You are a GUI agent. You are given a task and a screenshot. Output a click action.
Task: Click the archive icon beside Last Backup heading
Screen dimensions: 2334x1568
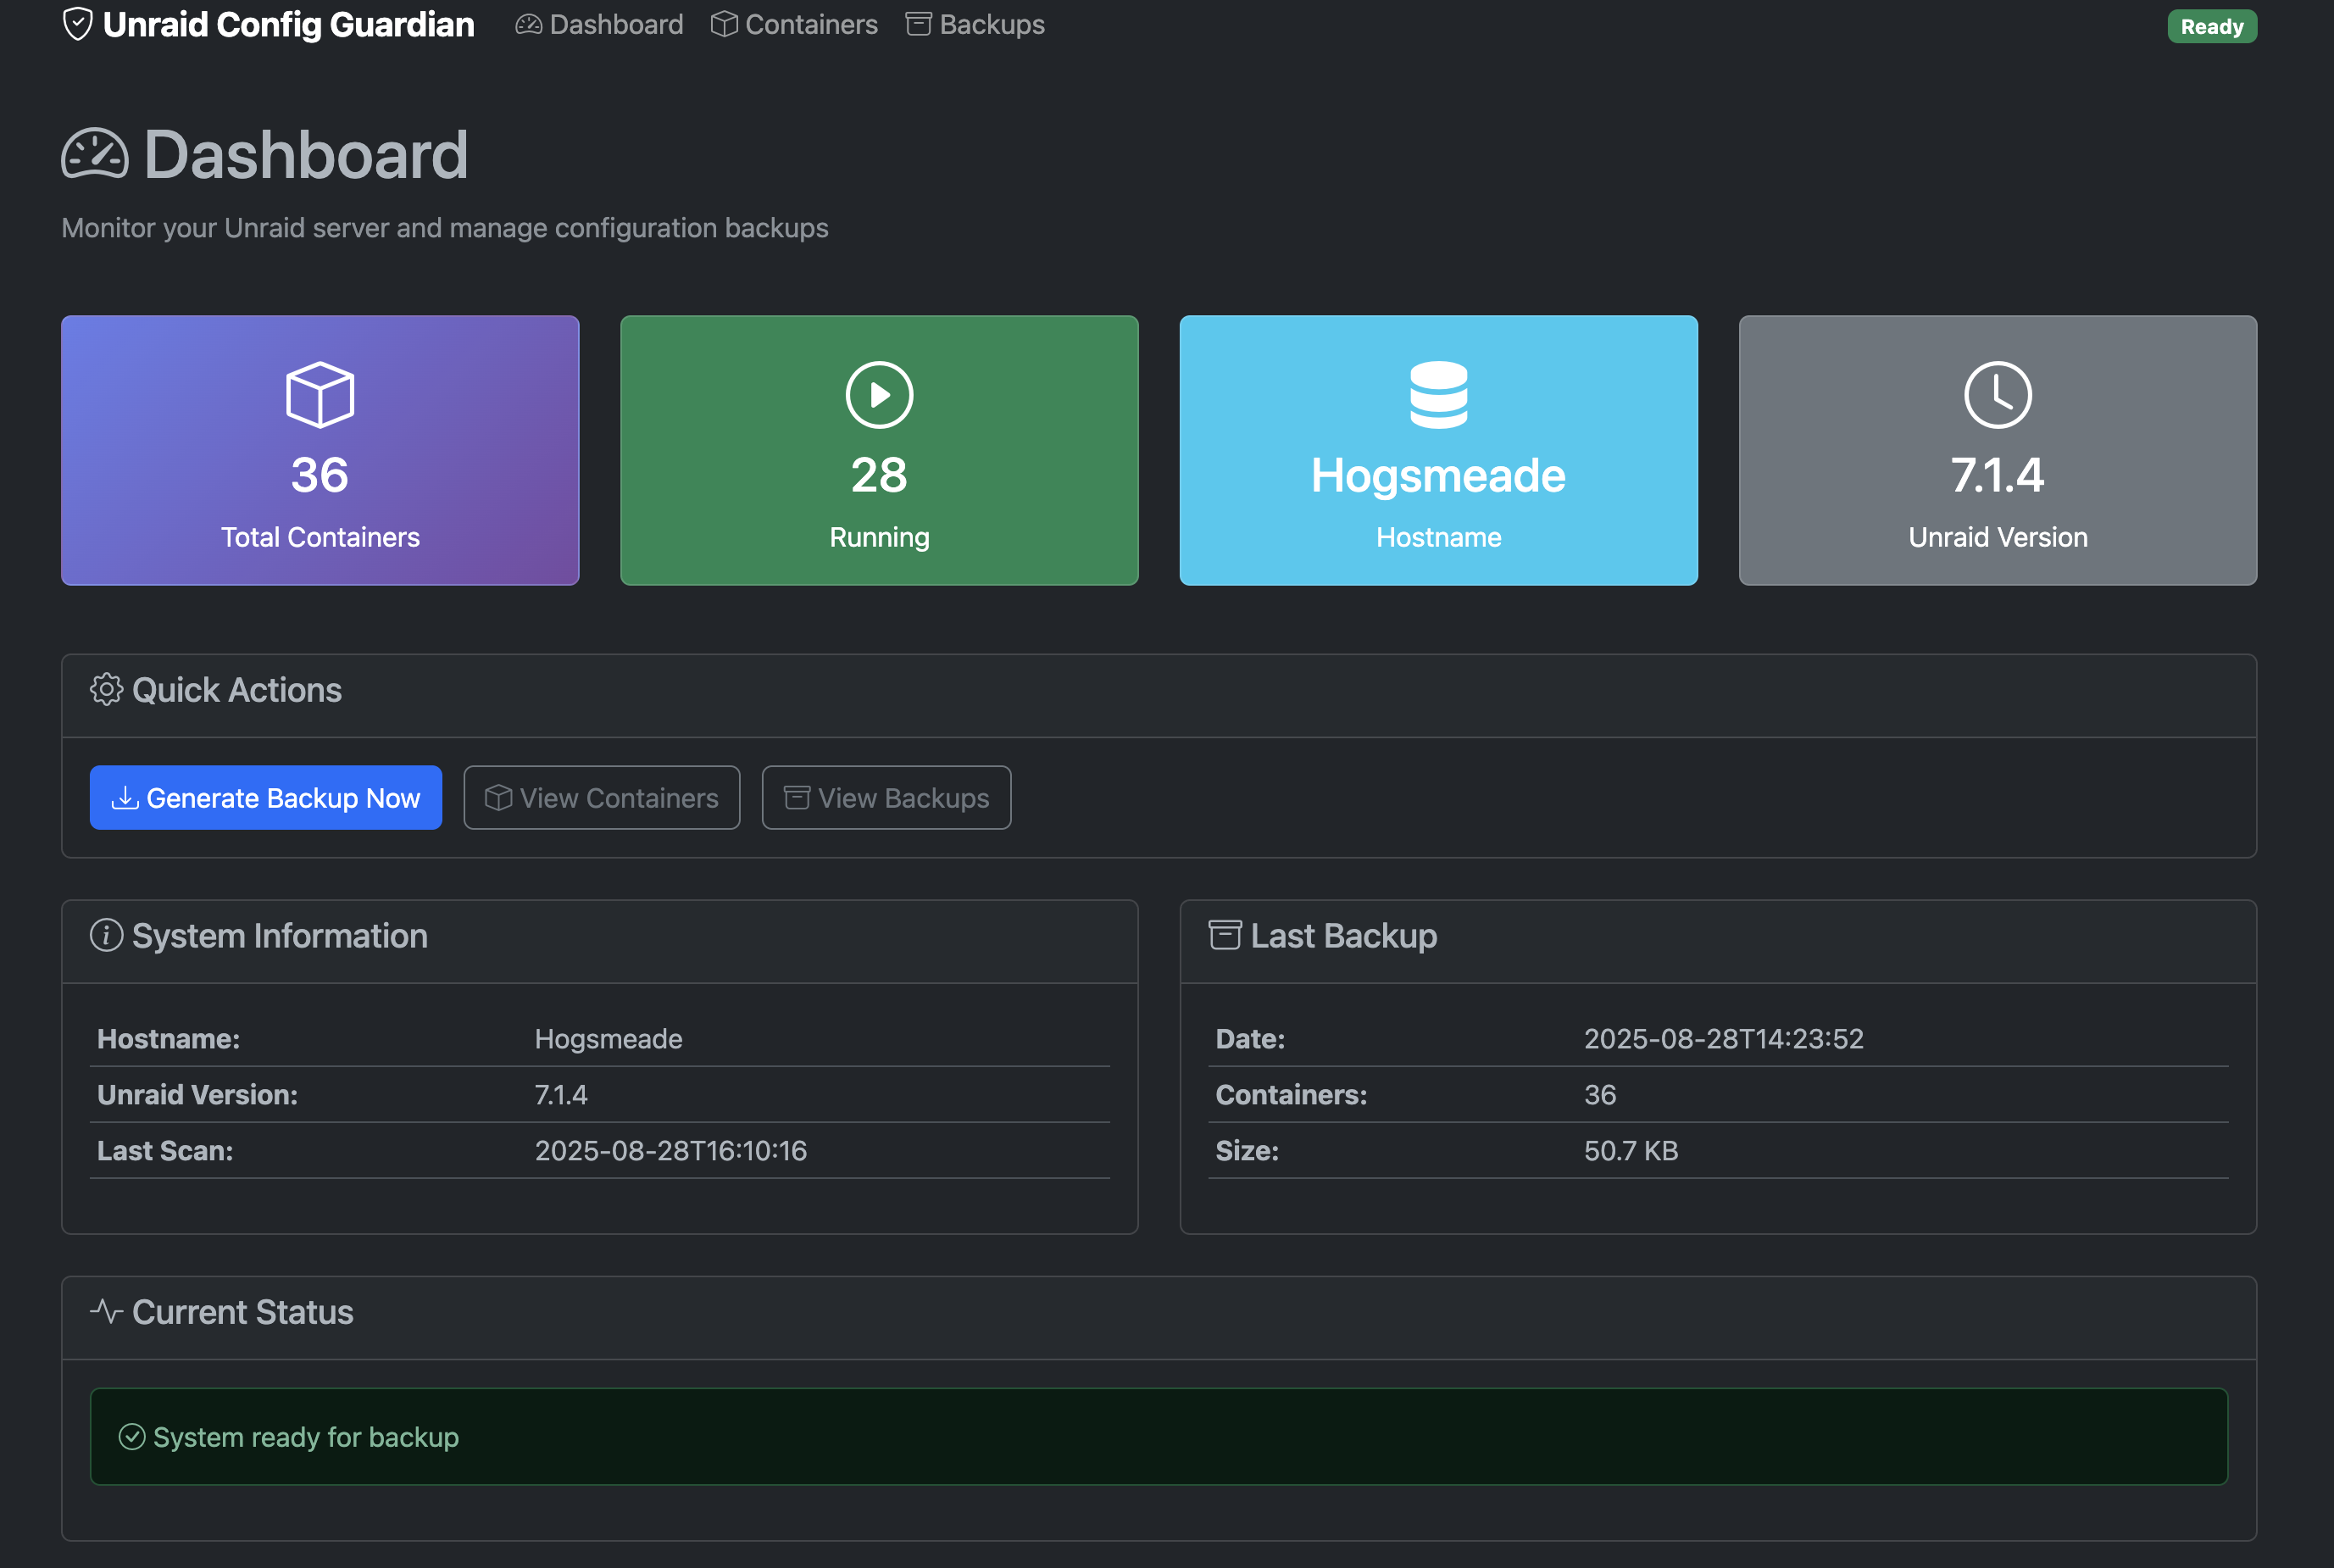click(x=1225, y=936)
